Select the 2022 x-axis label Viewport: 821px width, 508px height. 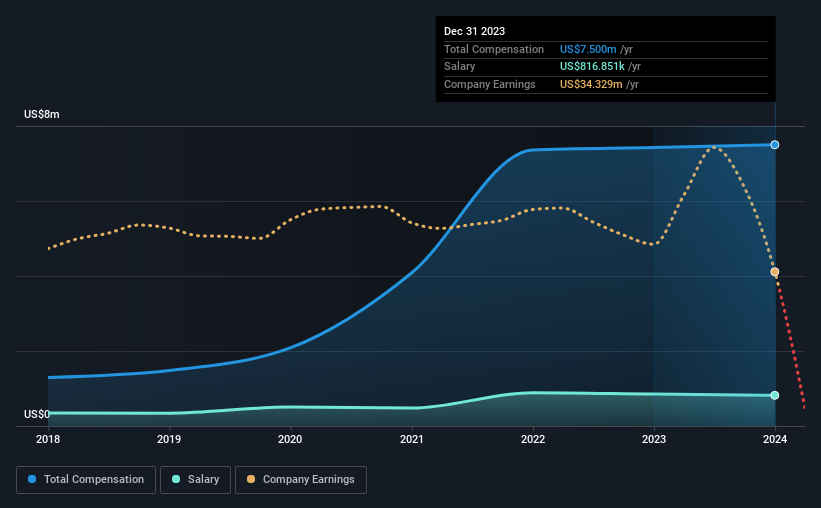533,439
